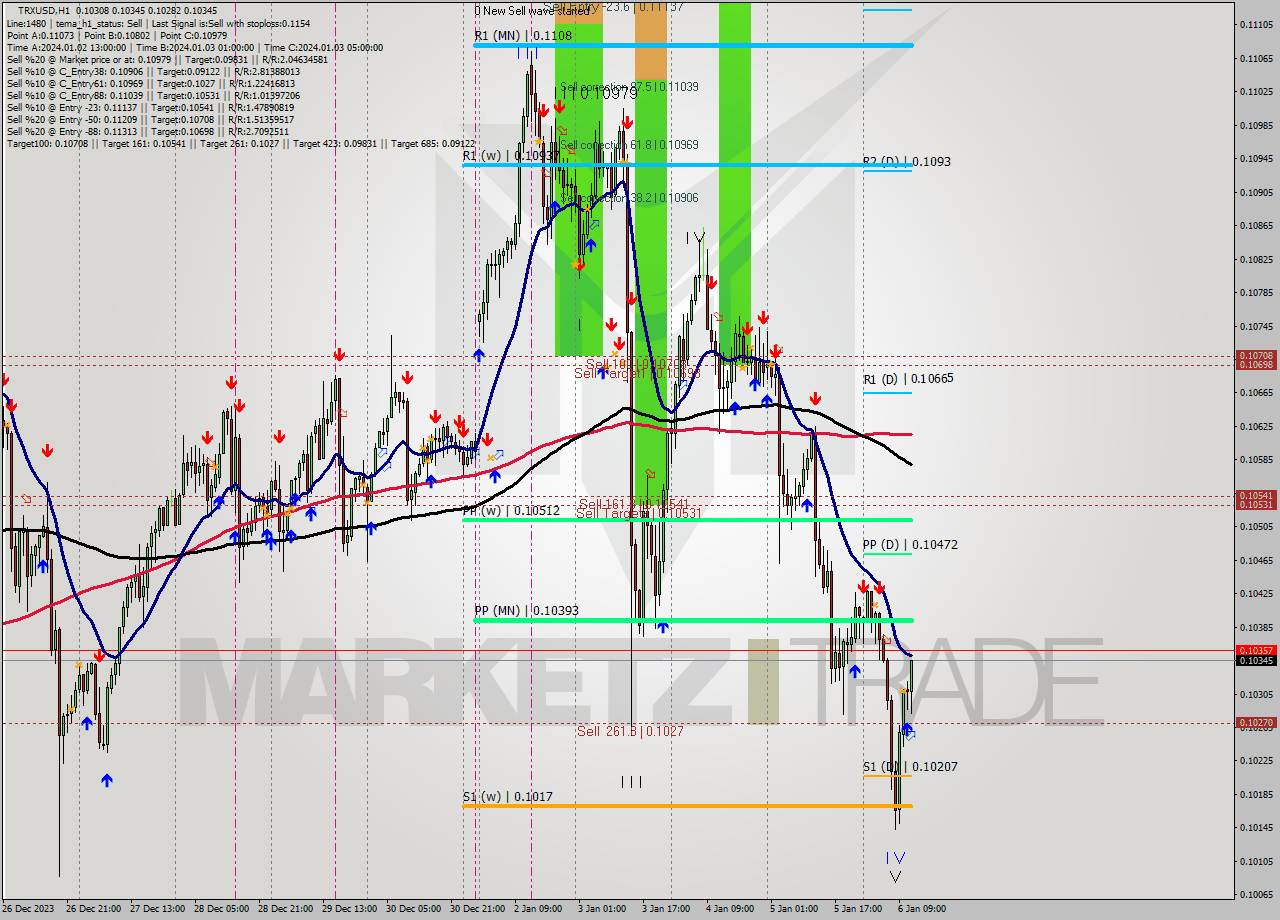Click the 0.10345 current price tag

click(x=1256, y=660)
